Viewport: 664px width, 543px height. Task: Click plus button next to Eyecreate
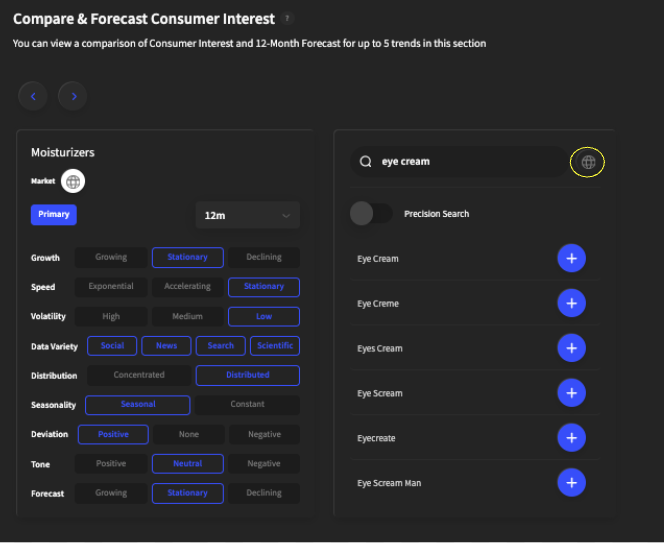(x=571, y=438)
